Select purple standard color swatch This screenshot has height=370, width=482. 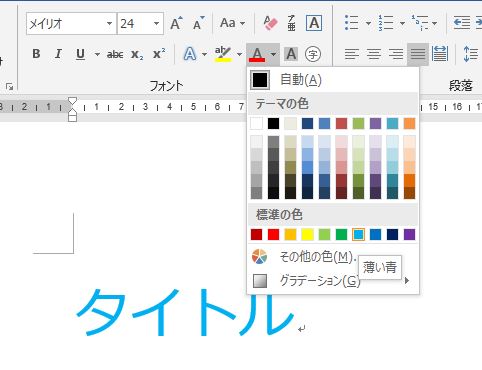409,235
